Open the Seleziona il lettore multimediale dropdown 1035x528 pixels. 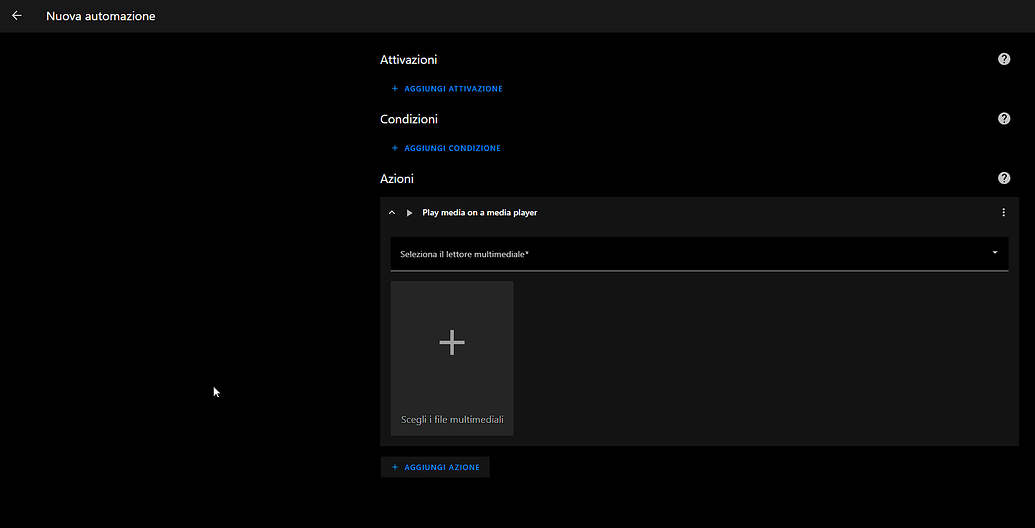pos(699,253)
